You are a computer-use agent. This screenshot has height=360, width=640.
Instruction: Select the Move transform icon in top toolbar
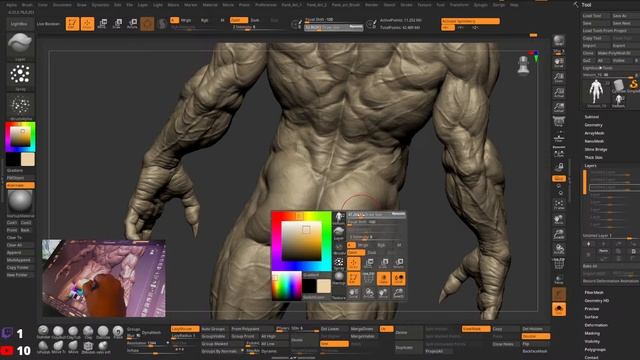(x=102, y=24)
